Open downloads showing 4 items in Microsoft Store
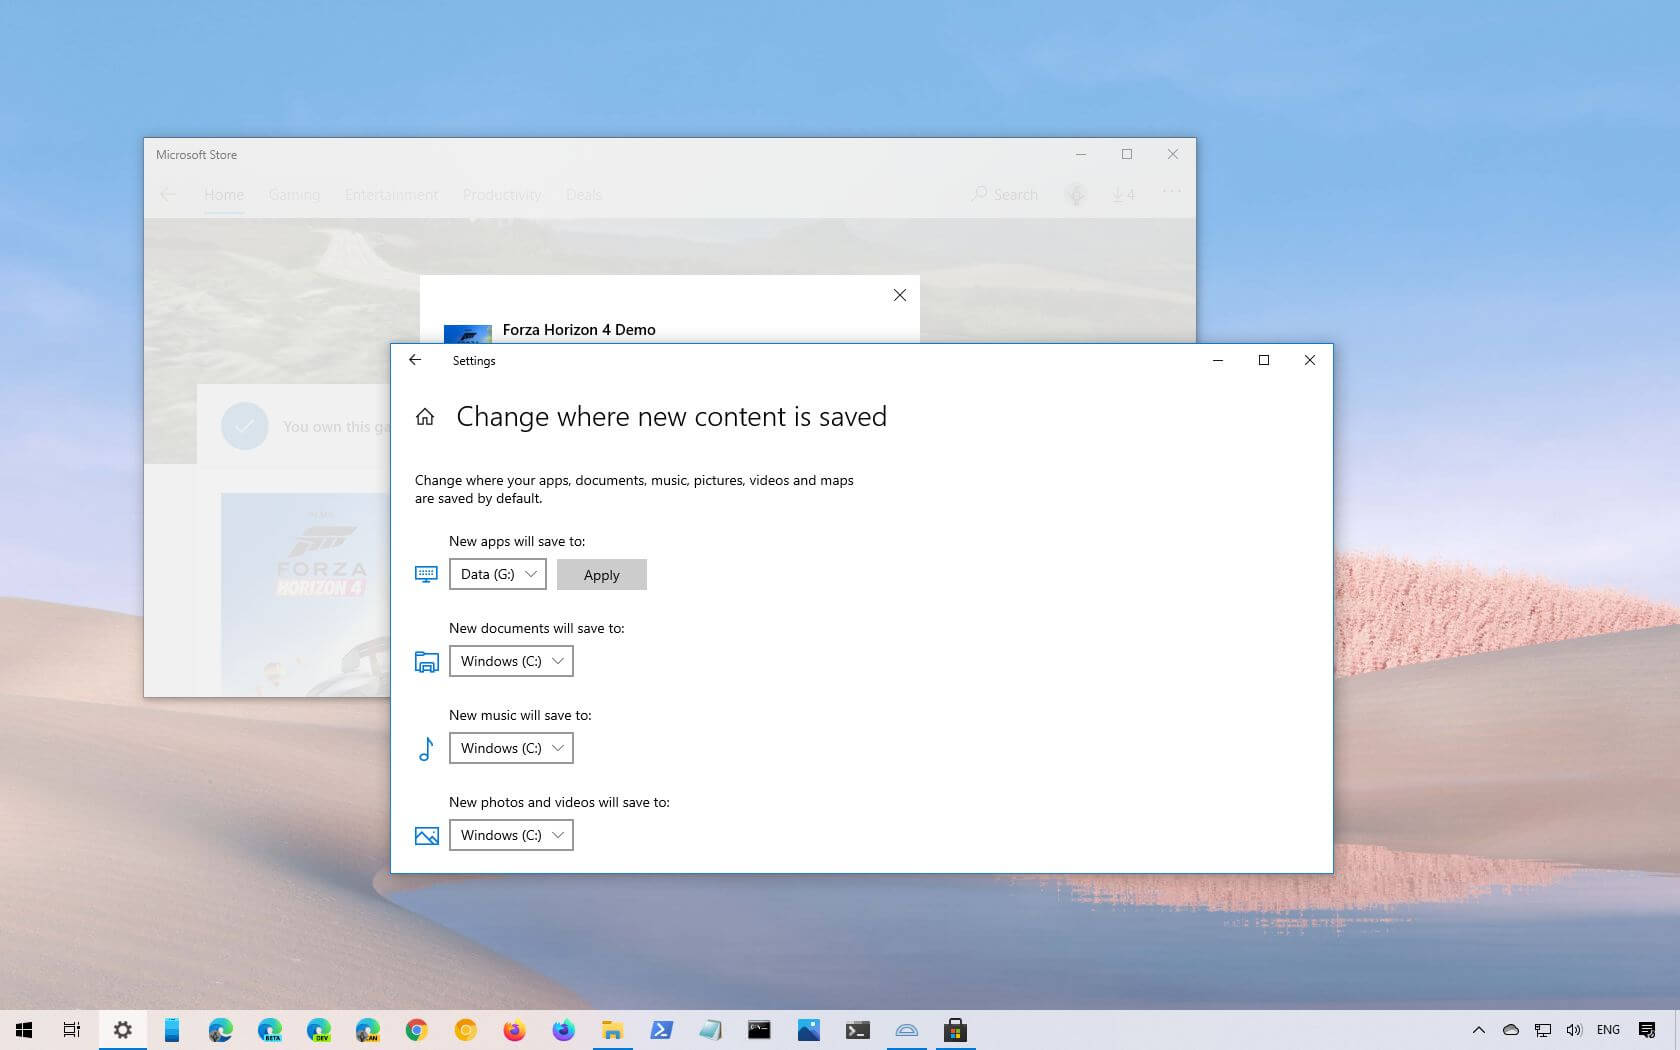 tap(1122, 194)
